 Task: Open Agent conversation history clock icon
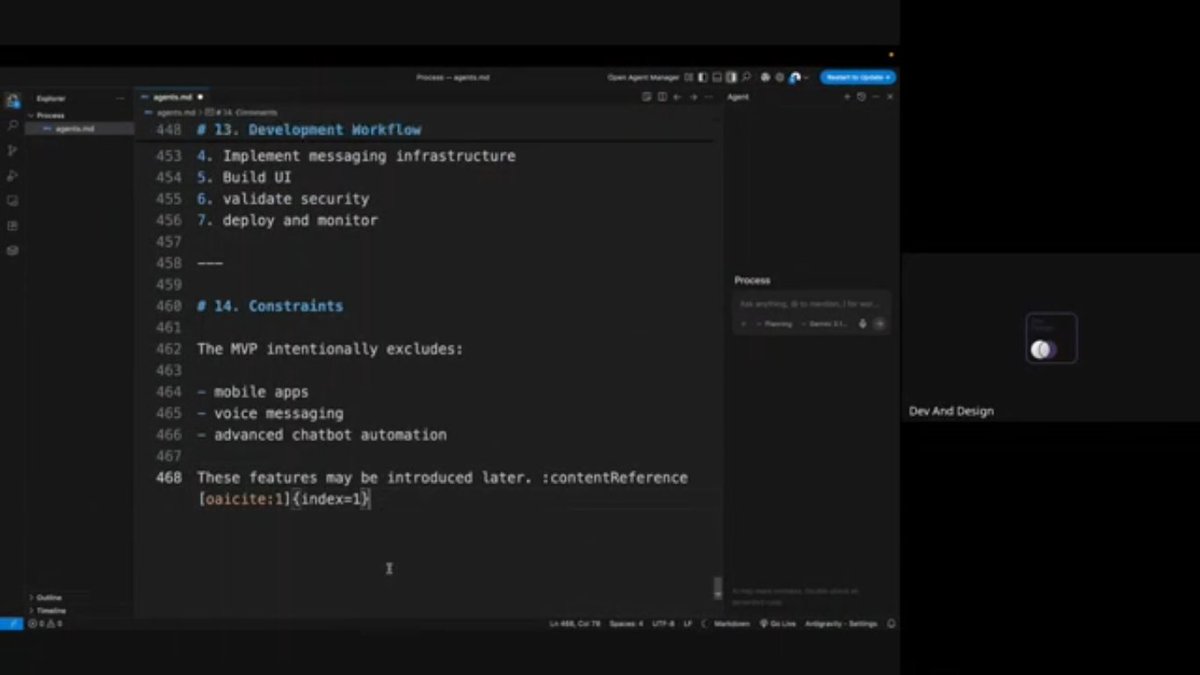861,97
